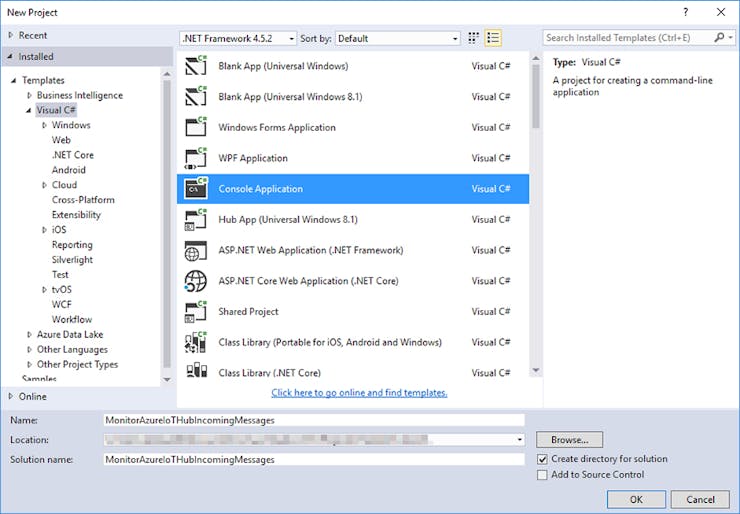Enable Add to Source Control checkbox
740x514 pixels.
542,475
